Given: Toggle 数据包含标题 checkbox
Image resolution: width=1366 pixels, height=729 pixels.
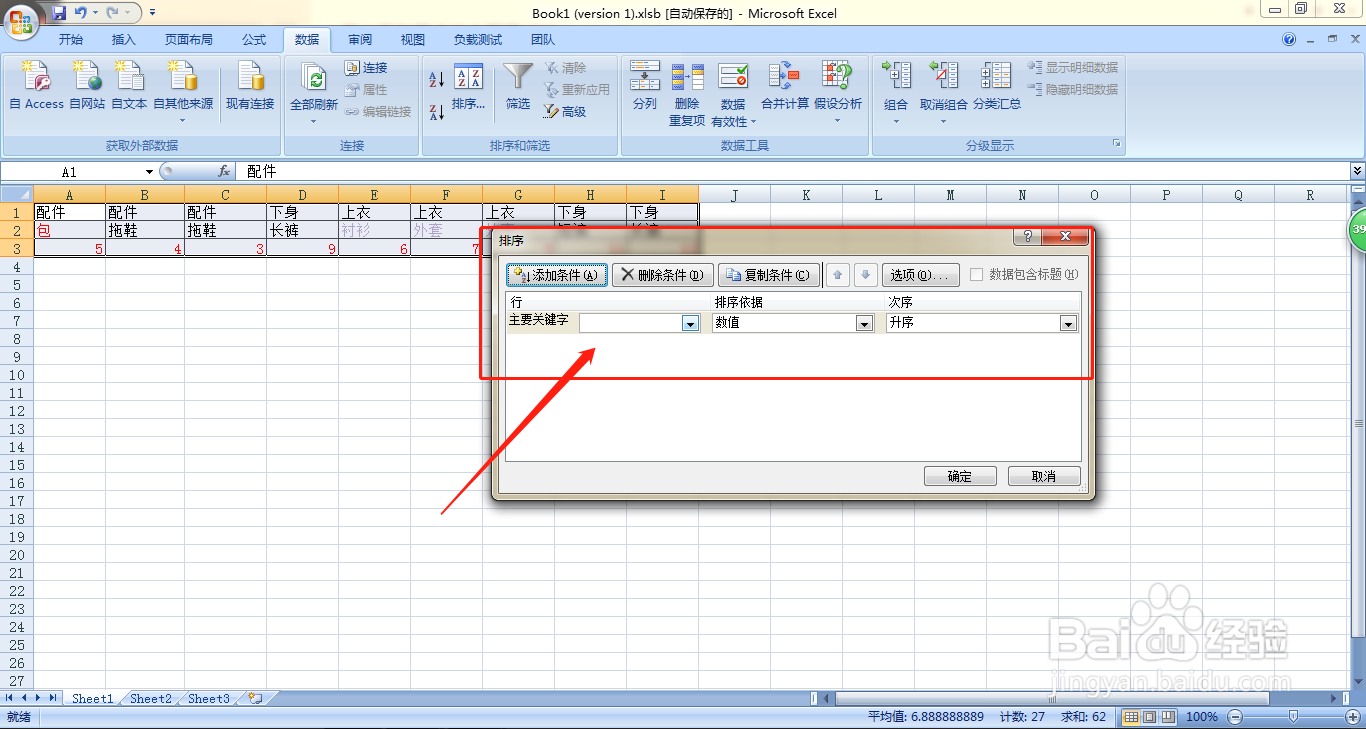Looking at the screenshot, I should coord(977,275).
